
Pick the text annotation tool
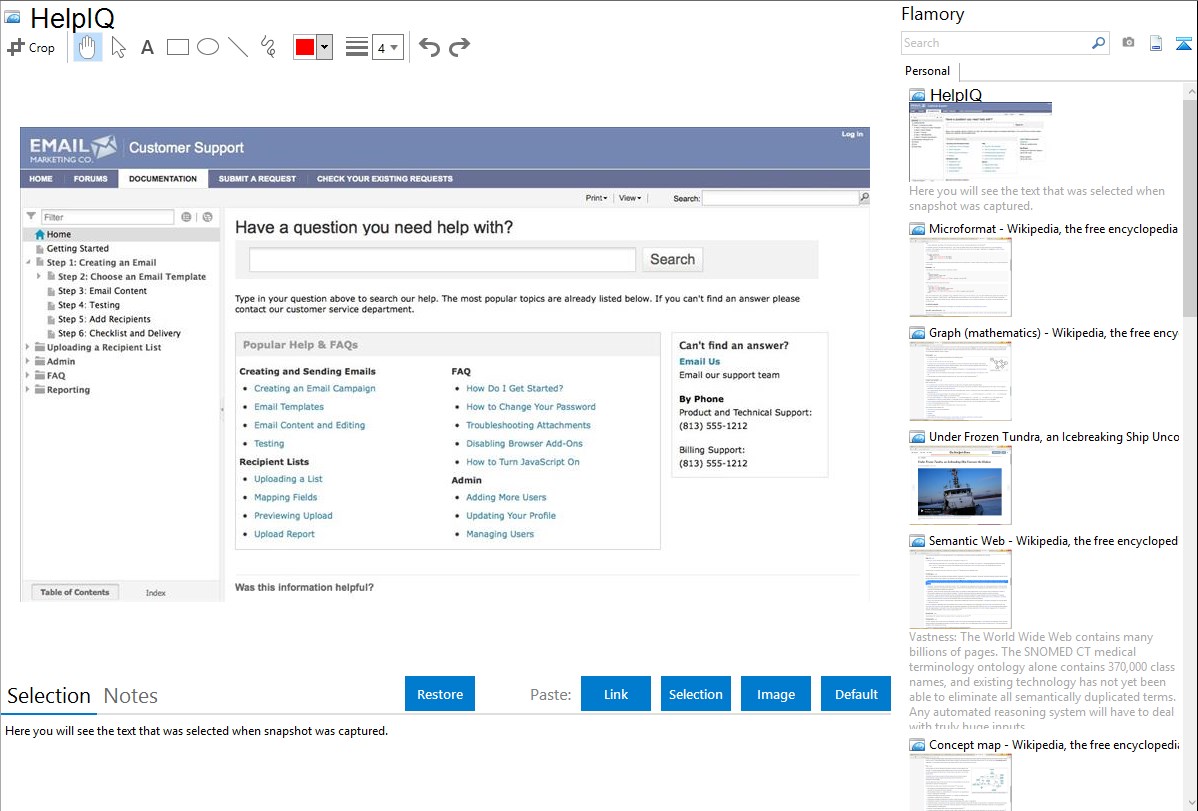[x=147, y=47]
